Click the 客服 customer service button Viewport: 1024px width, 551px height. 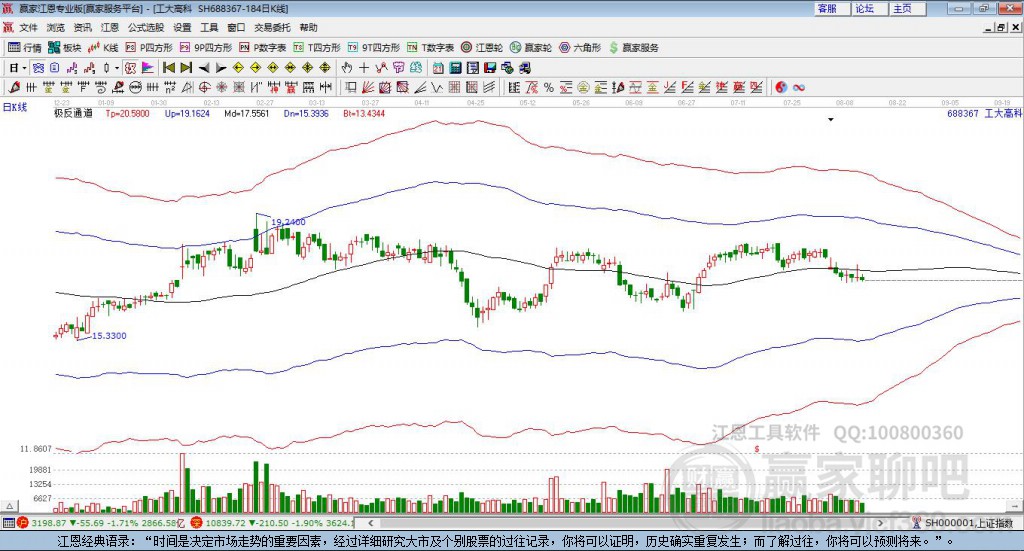point(827,8)
